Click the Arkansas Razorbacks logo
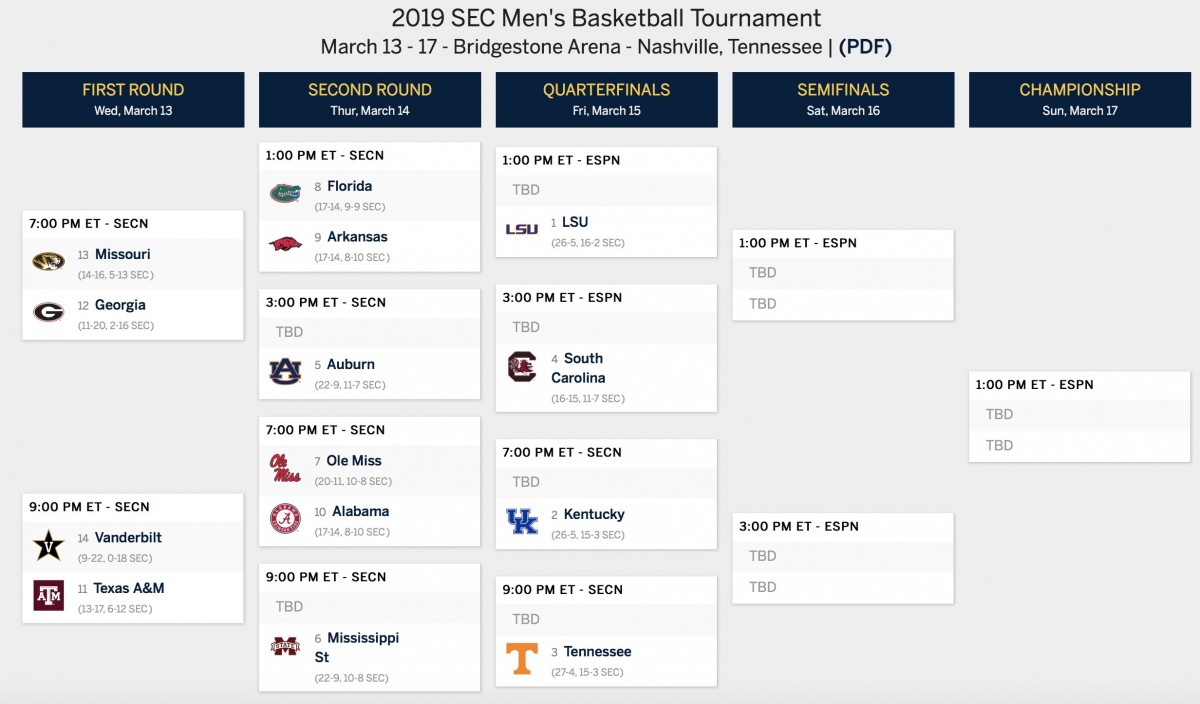This screenshot has width=1200, height=704. tap(285, 243)
